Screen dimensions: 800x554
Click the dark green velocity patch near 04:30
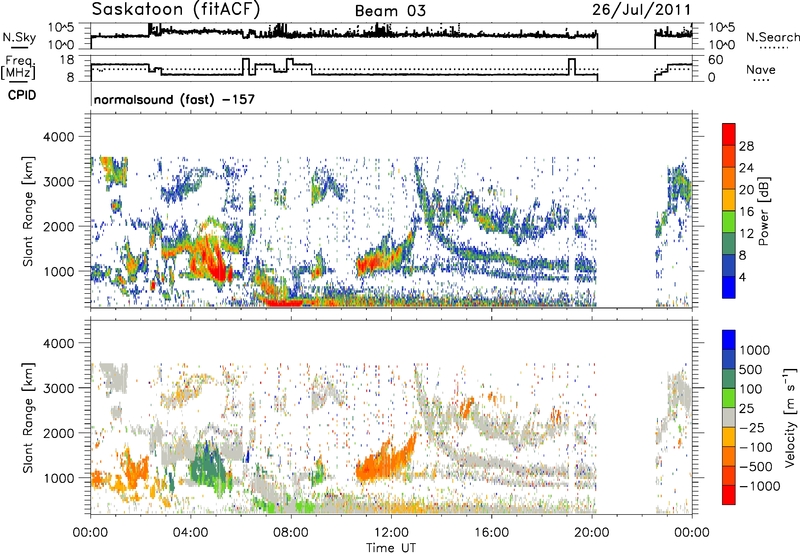[208, 467]
